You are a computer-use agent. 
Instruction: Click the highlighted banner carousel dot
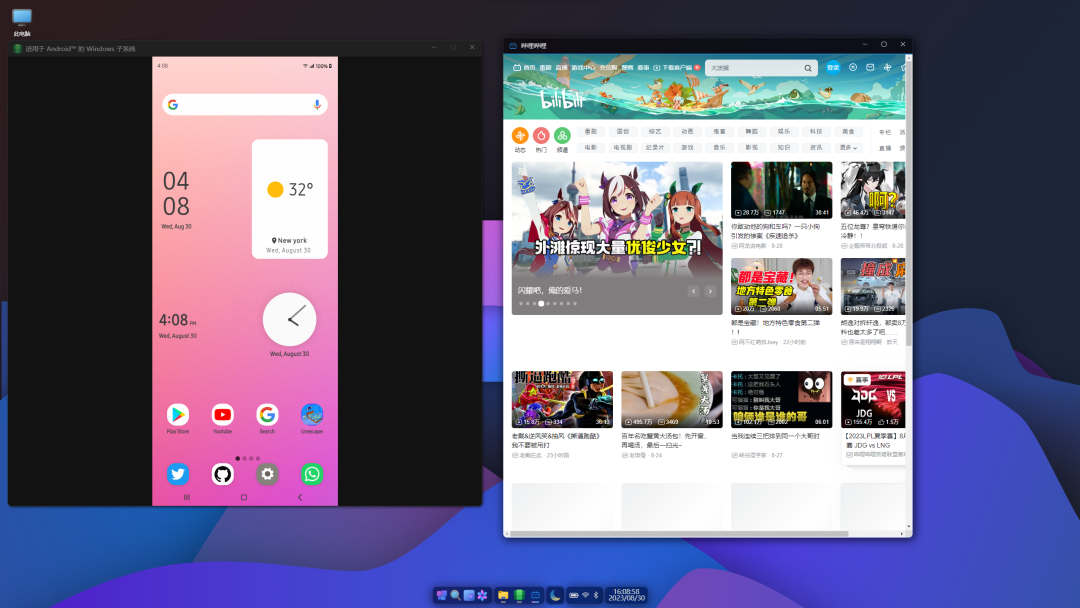tap(541, 304)
